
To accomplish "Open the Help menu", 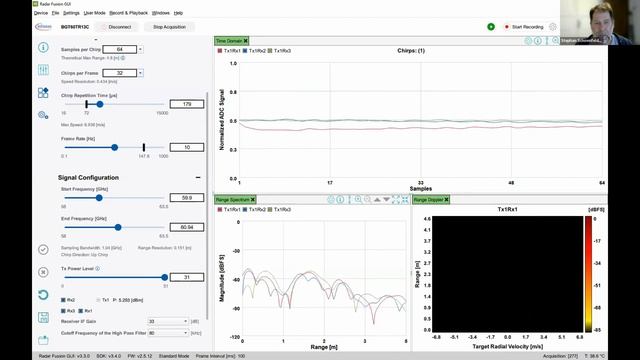I will 178,13.
